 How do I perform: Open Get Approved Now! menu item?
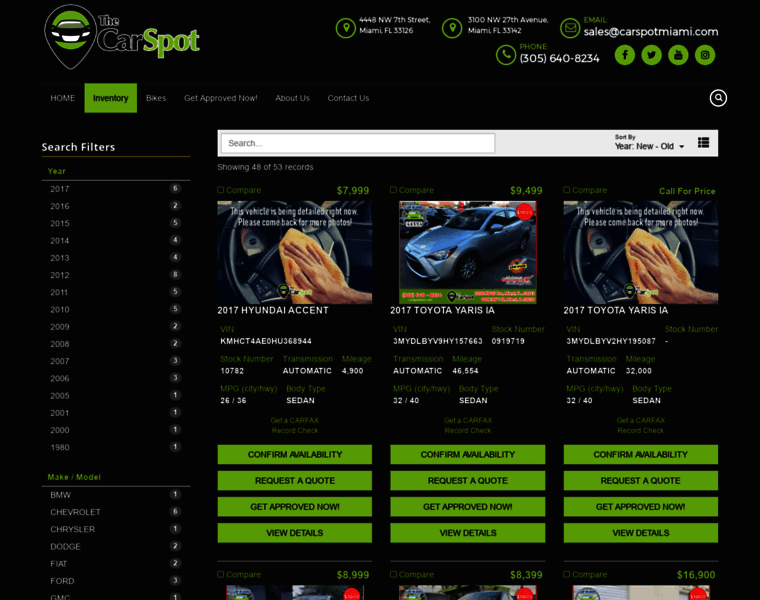(221, 98)
